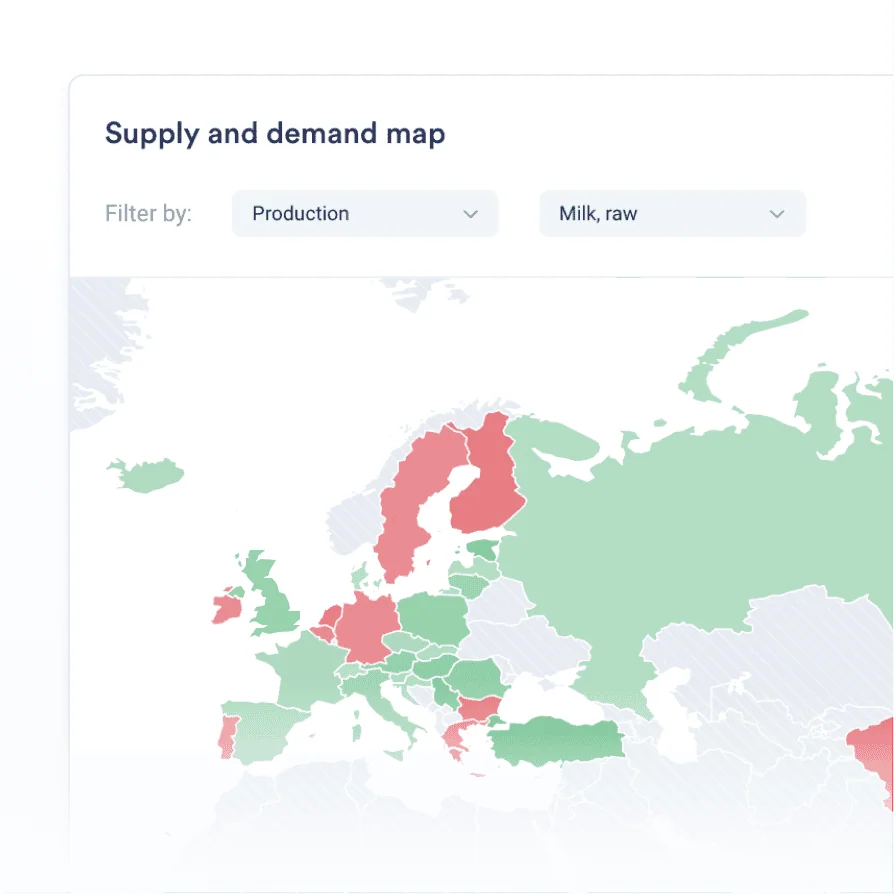Expand the Milk, raw product dropdown
This screenshot has width=894, height=894.
672,214
